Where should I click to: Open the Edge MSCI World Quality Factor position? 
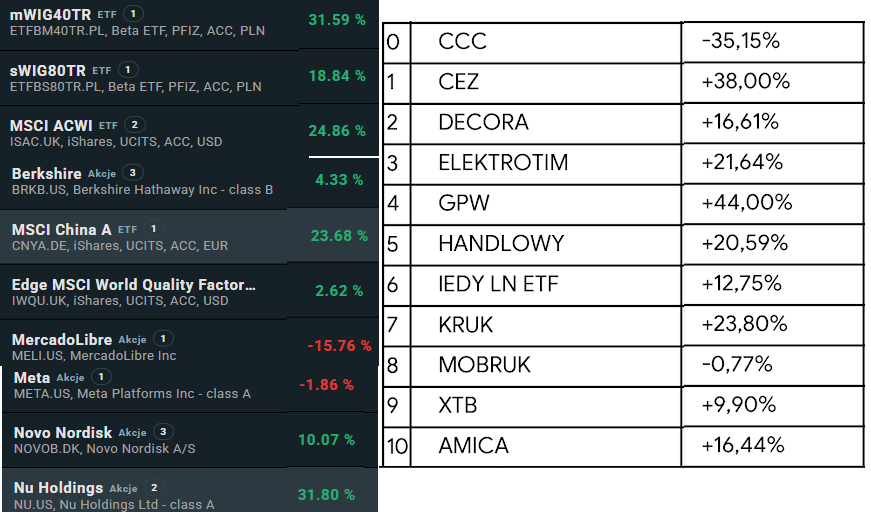[x=134, y=285]
